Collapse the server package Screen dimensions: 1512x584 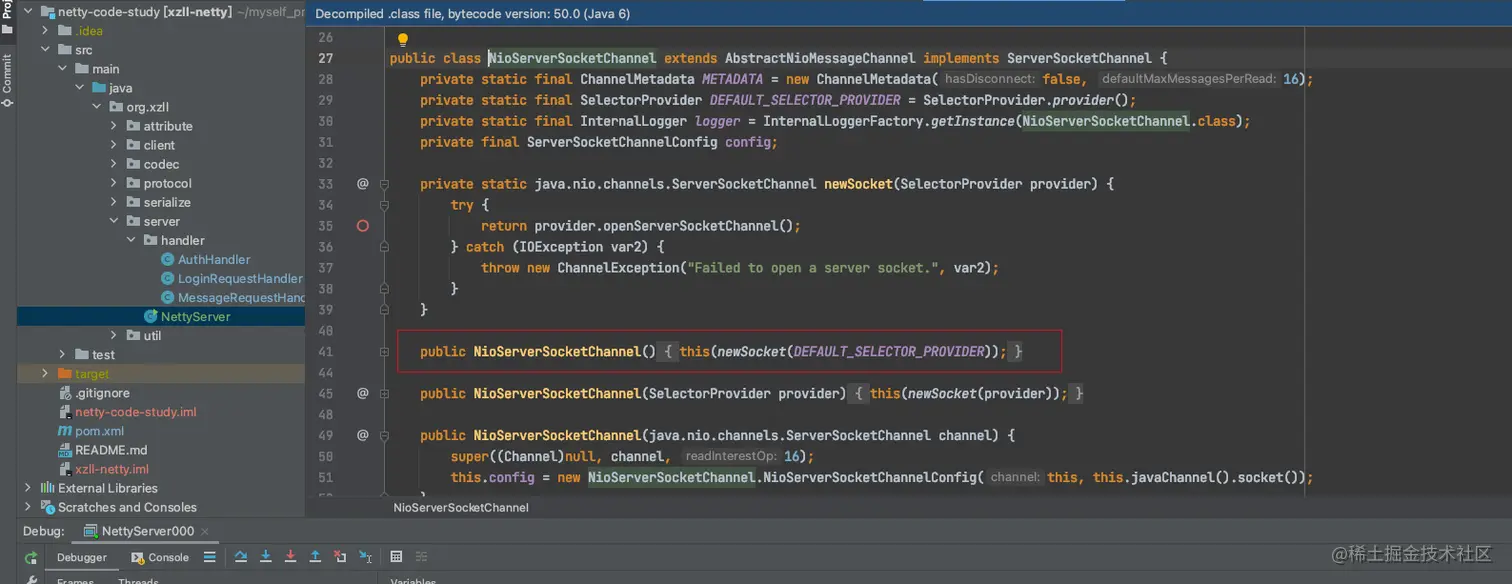tap(114, 221)
